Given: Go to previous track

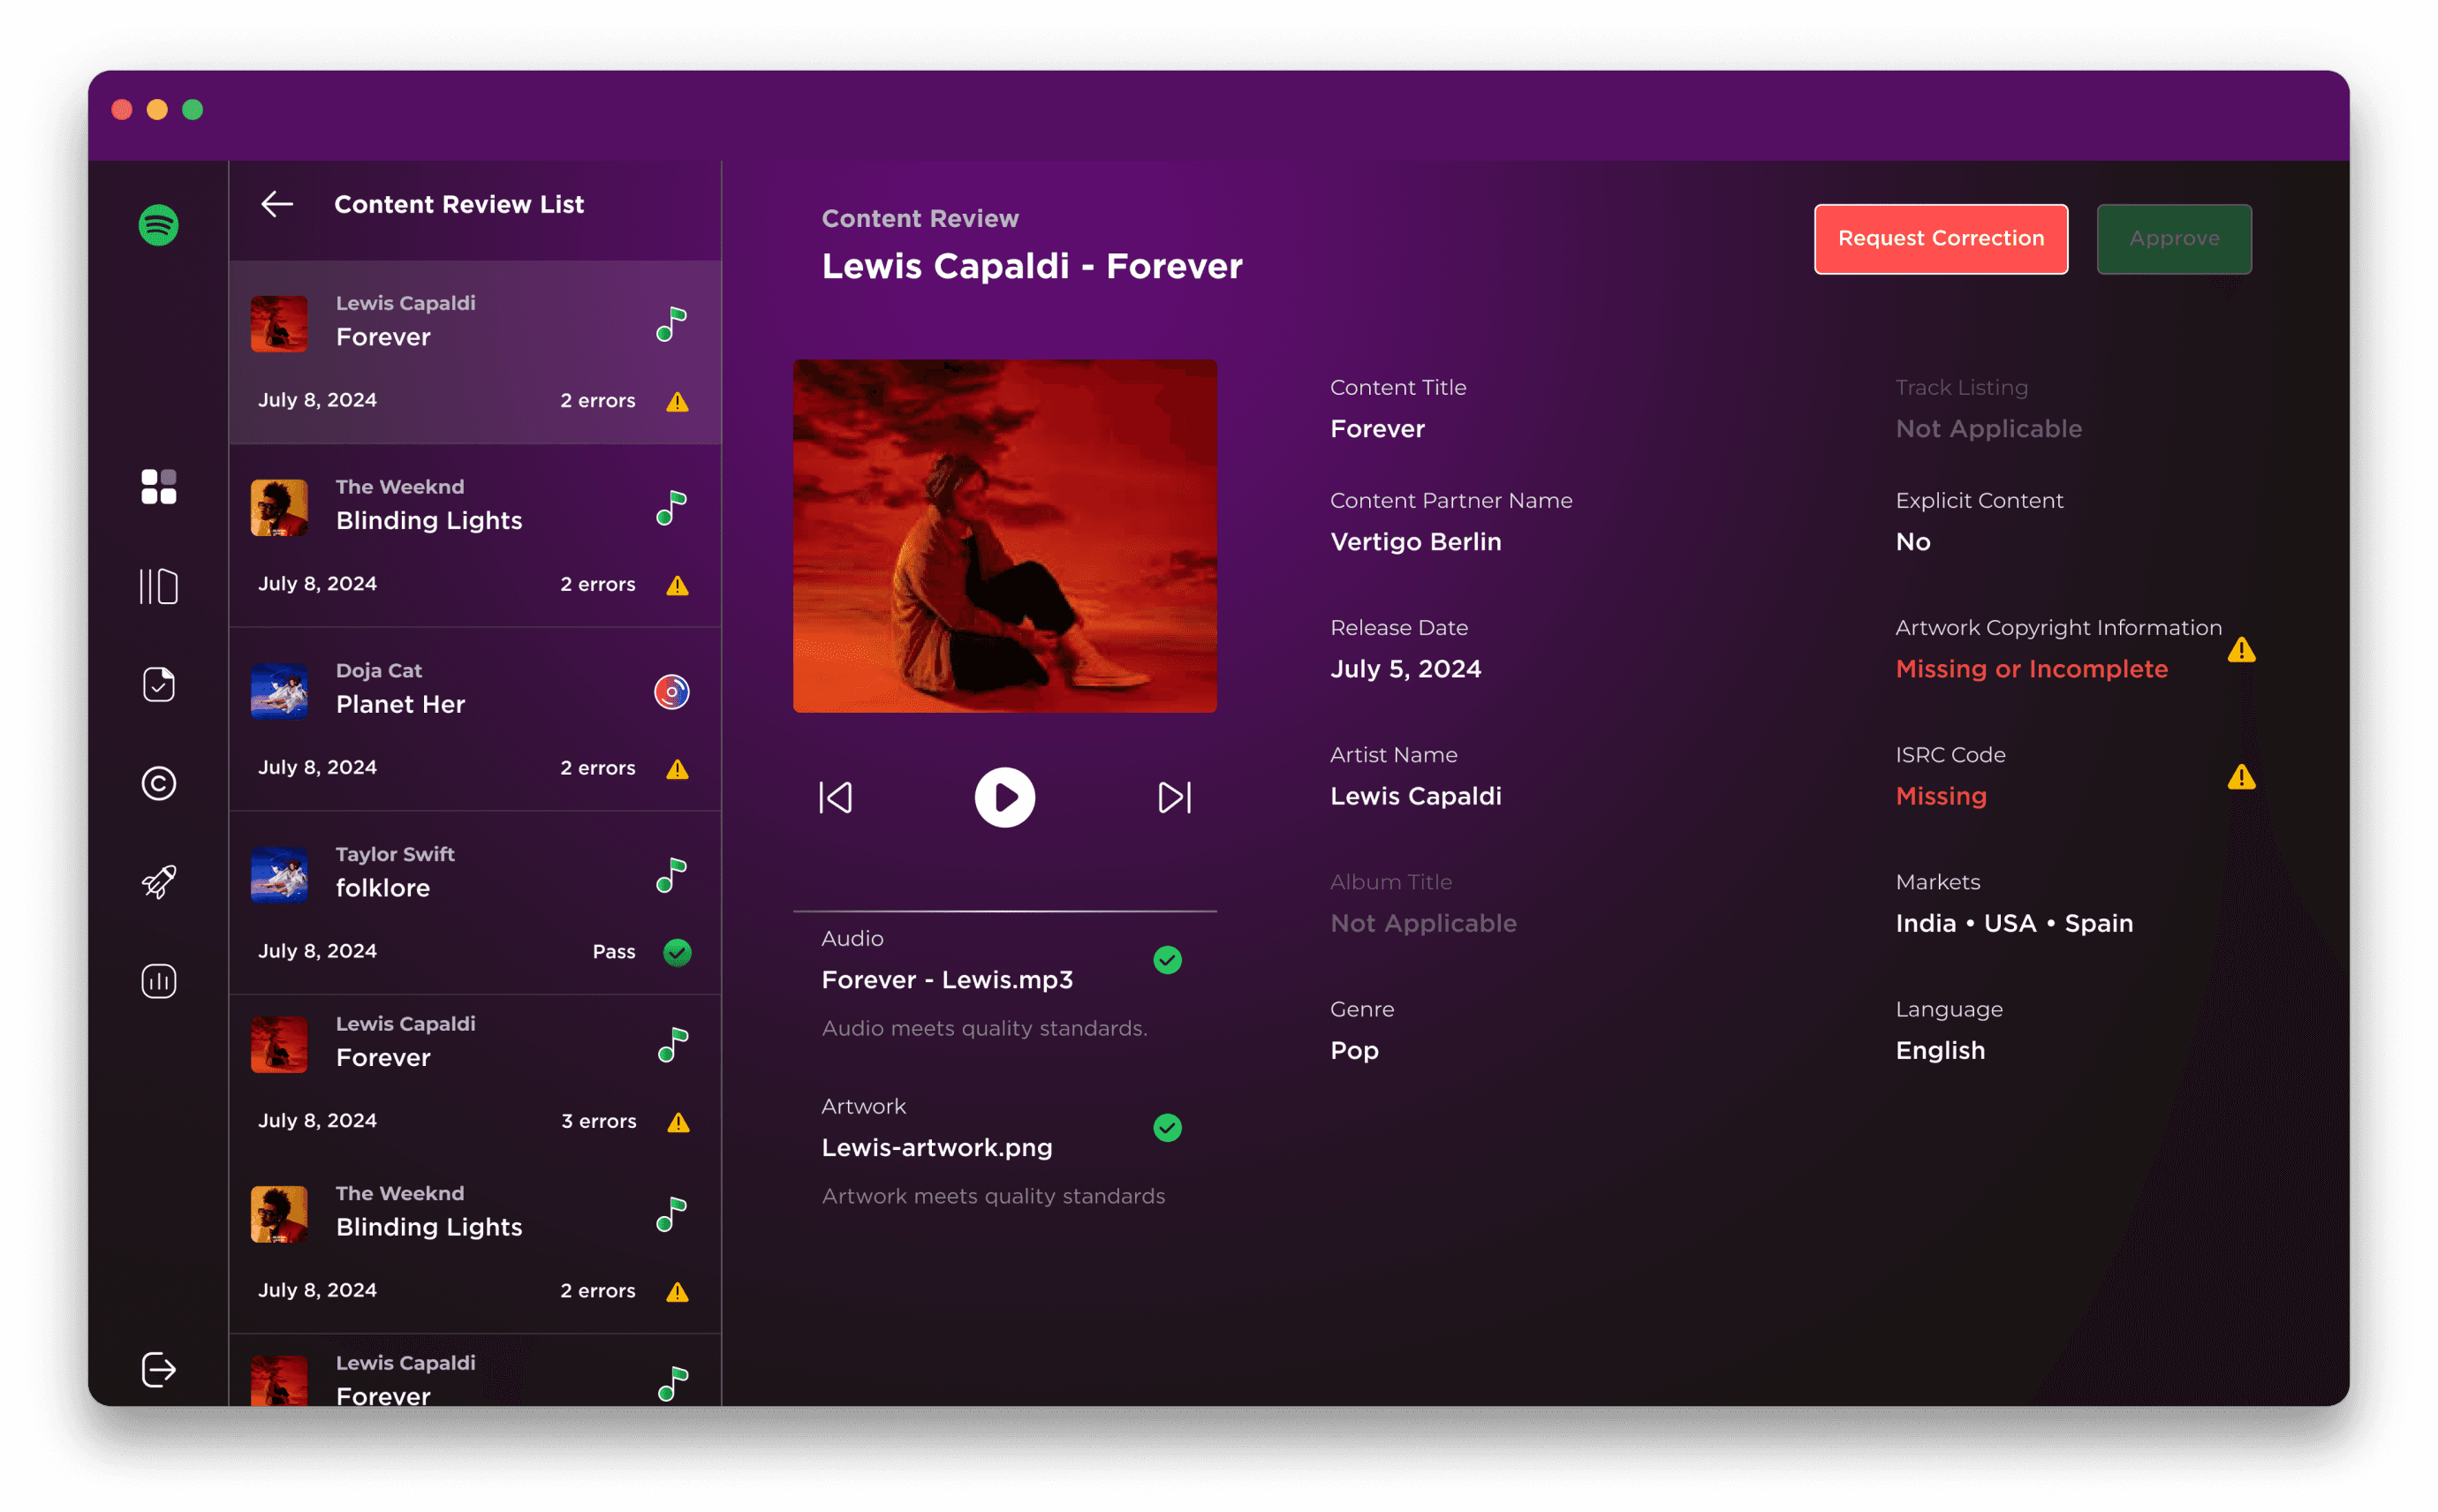Looking at the screenshot, I should pos(836,797).
